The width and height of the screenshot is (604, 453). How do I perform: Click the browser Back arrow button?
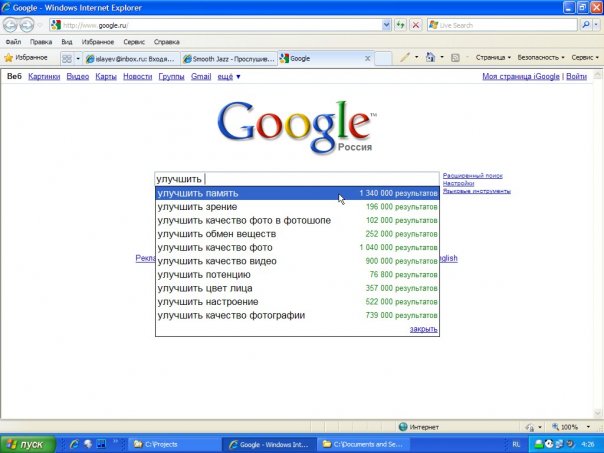click(11, 25)
